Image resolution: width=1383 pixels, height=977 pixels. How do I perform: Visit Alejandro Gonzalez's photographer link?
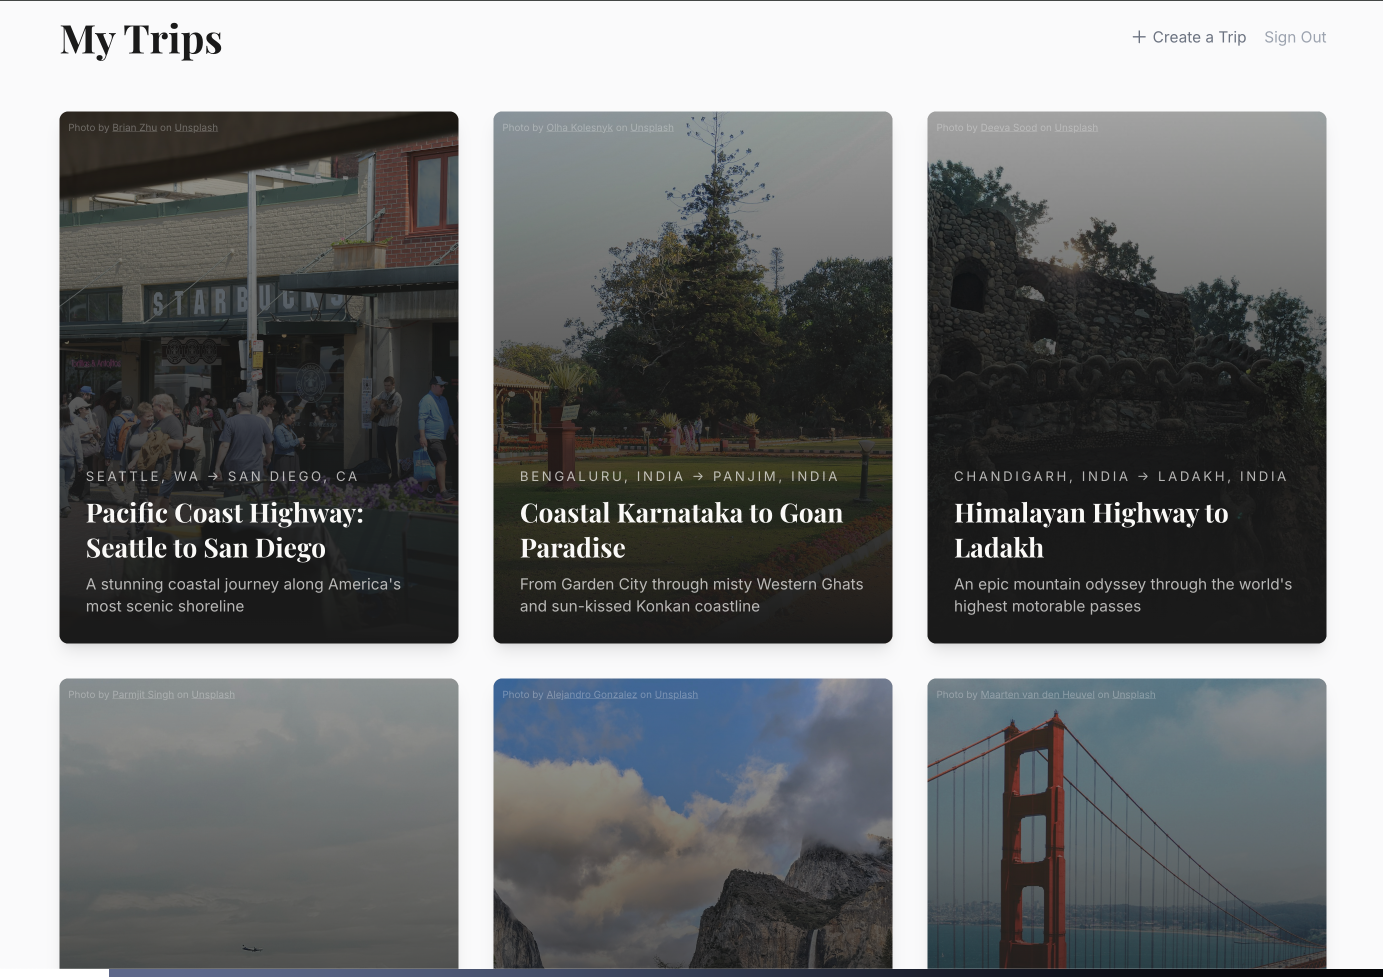point(591,695)
